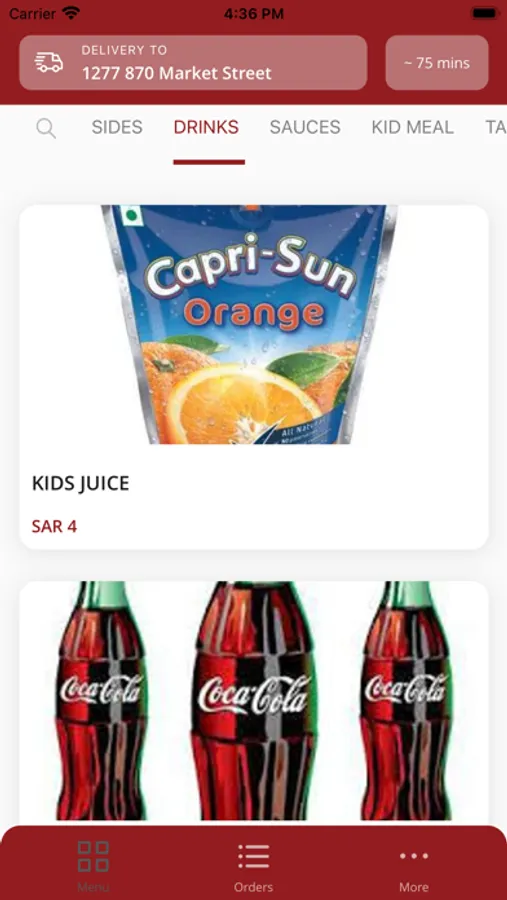Tap the search magnifier icon
This screenshot has width=507, height=900.
46,128
